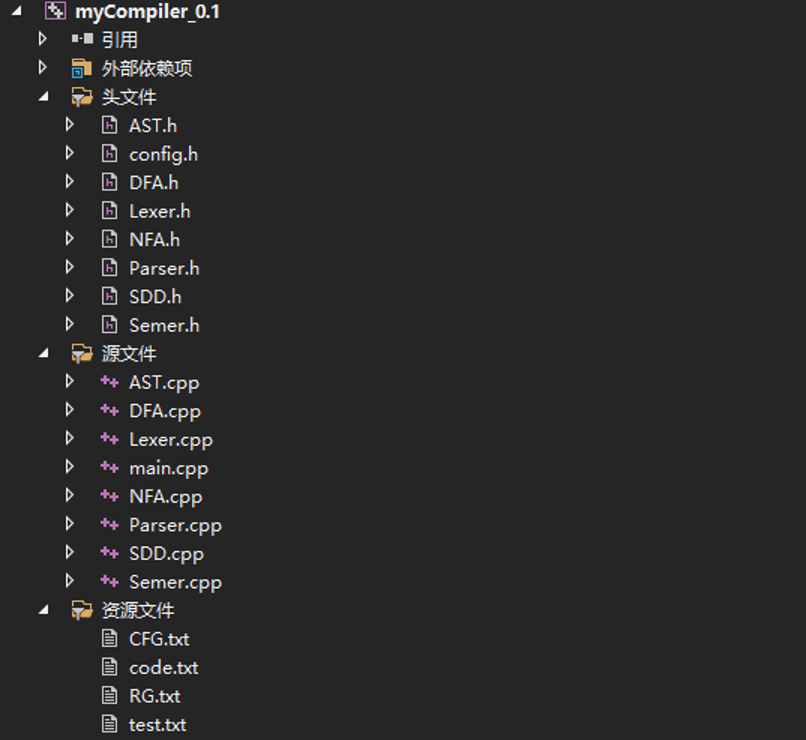Click the 外部依赖项 external dependencies icon
The height and width of the screenshot is (740, 806).
pyautogui.click(x=82, y=68)
